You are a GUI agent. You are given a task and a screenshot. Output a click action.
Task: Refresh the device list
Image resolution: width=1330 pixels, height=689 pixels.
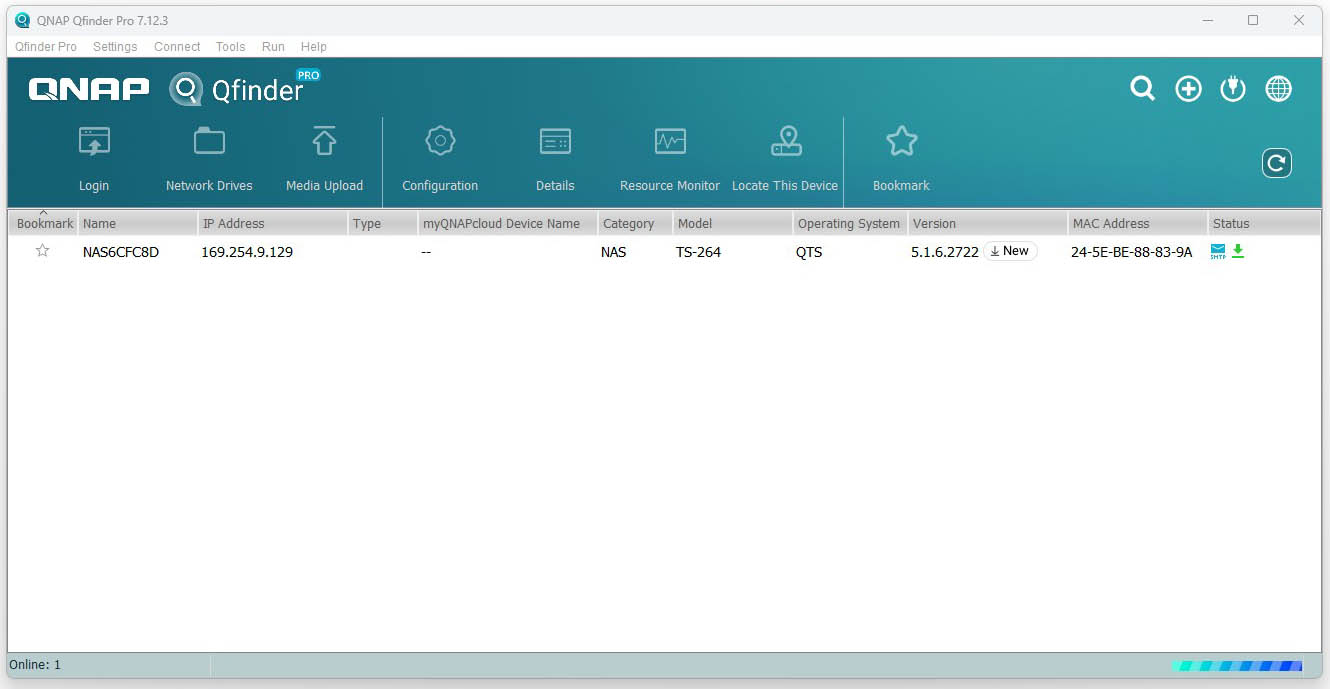pyautogui.click(x=1277, y=163)
